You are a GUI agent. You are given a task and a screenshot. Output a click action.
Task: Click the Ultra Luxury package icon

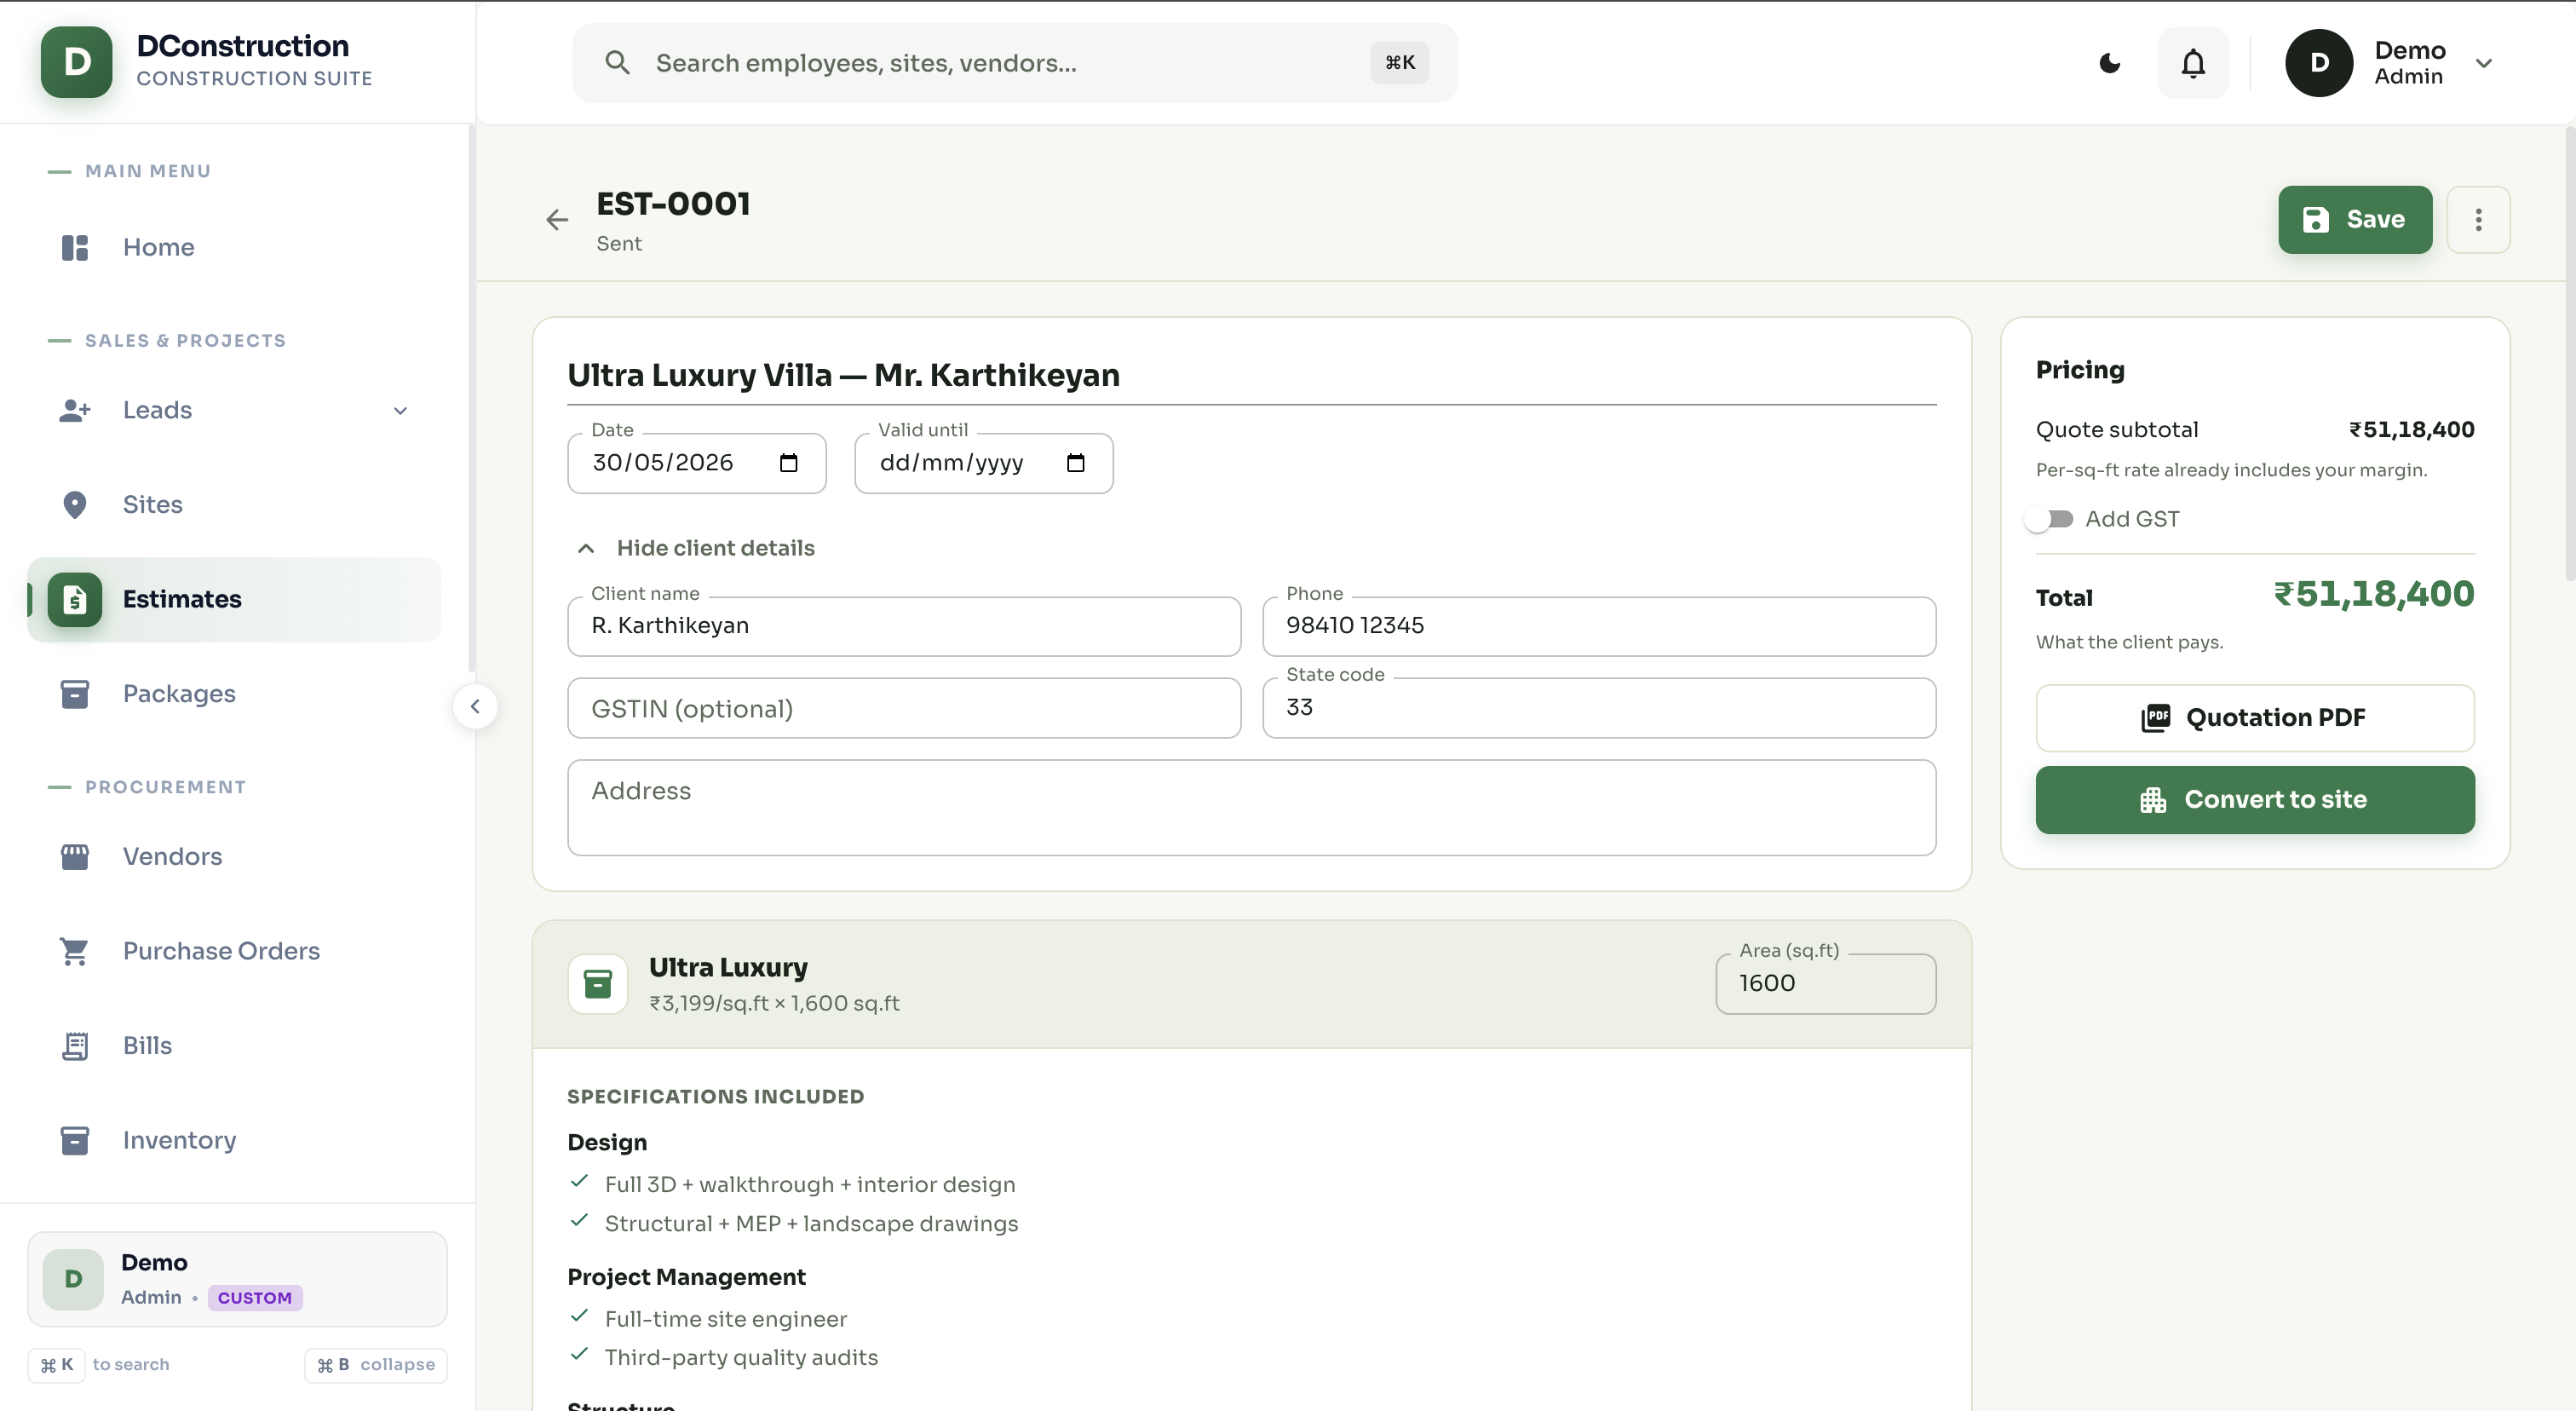click(x=598, y=984)
